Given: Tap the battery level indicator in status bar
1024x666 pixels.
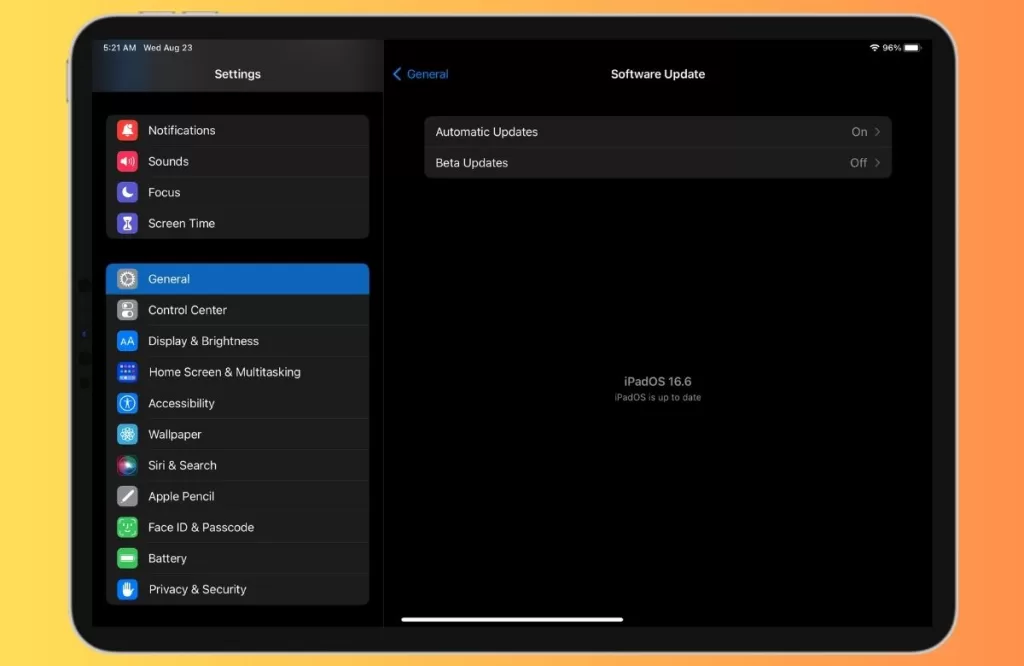Looking at the screenshot, I should pos(912,48).
